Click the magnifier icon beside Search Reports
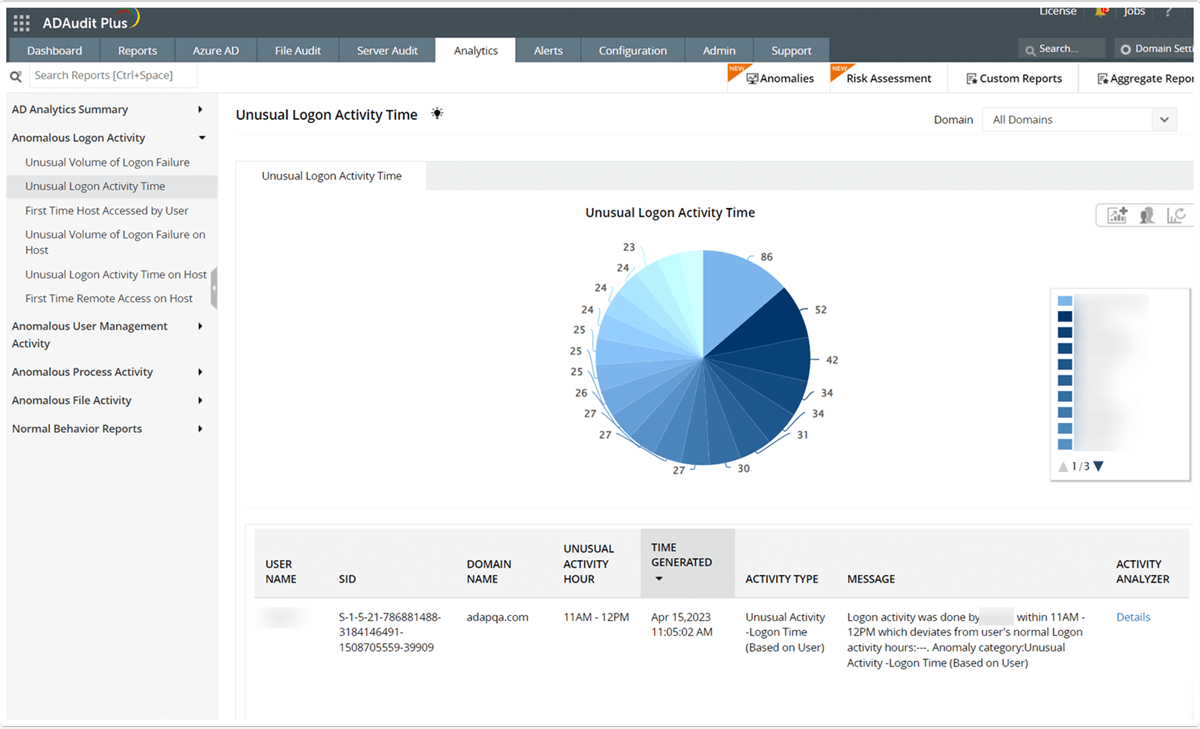Screen dimensions: 1200x729 (x=14, y=75)
